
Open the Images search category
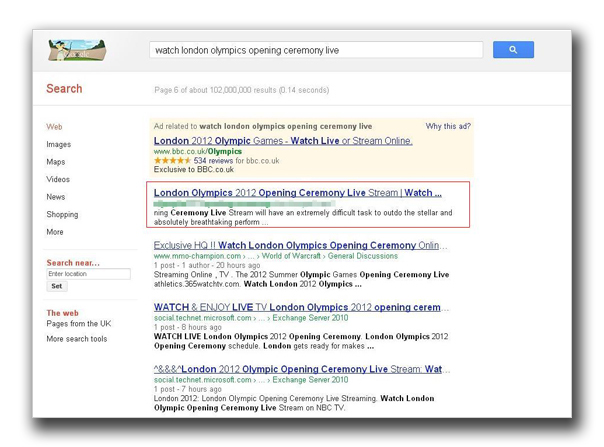pos(59,144)
